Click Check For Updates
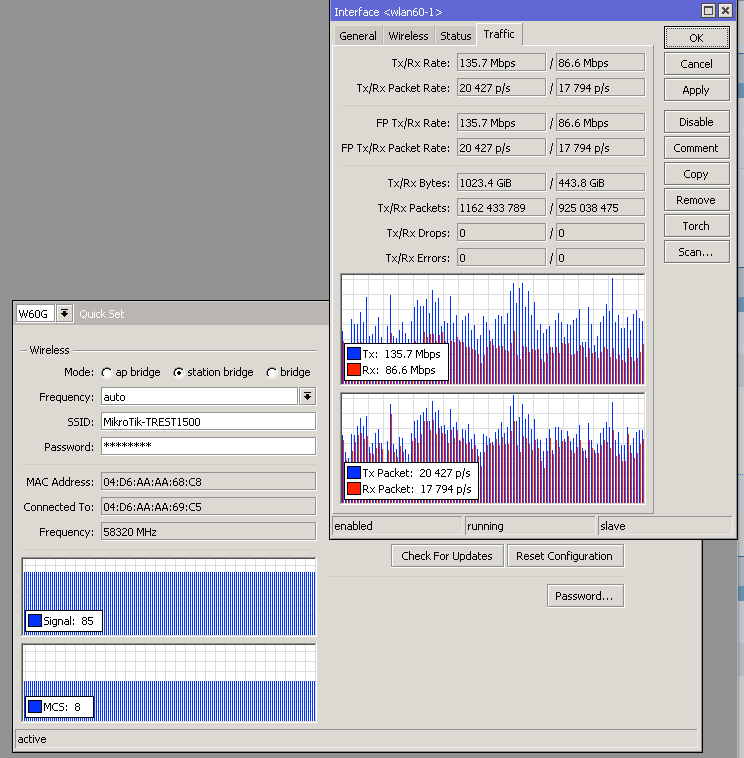The image size is (744, 758). (x=447, y=556)
